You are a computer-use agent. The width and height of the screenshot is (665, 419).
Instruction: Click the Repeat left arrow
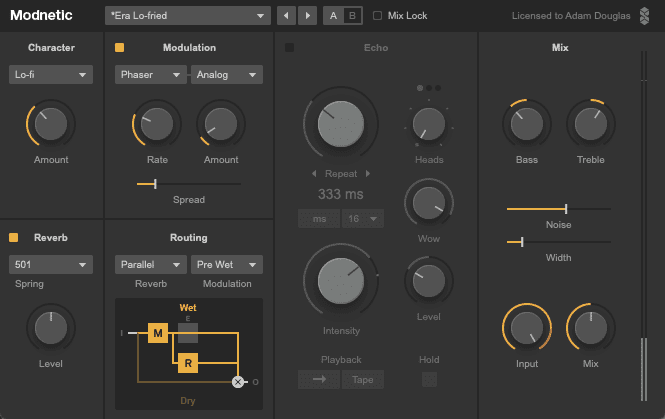click(x=314, y=173)
